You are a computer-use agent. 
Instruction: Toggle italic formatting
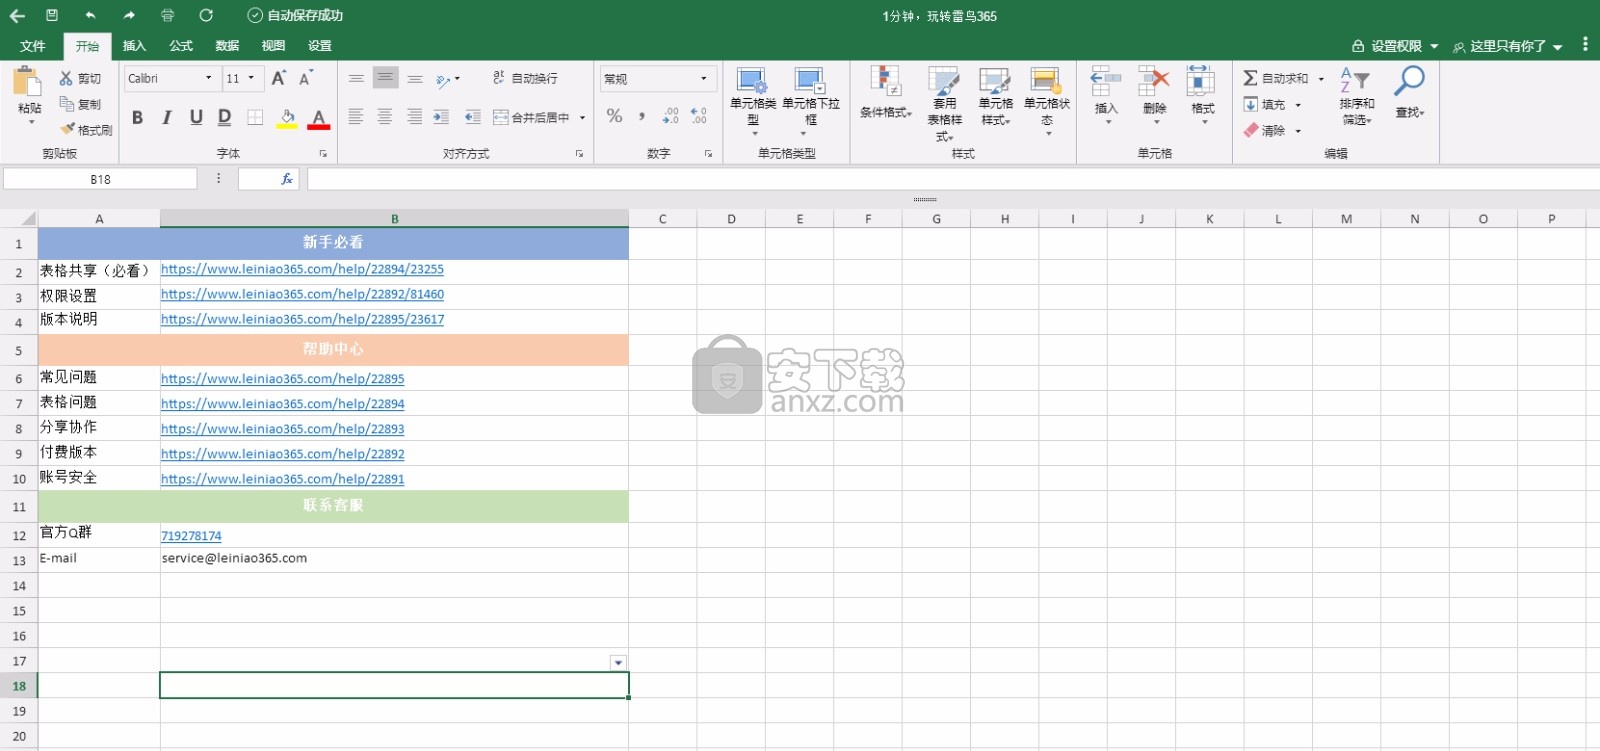click(166, 118)
